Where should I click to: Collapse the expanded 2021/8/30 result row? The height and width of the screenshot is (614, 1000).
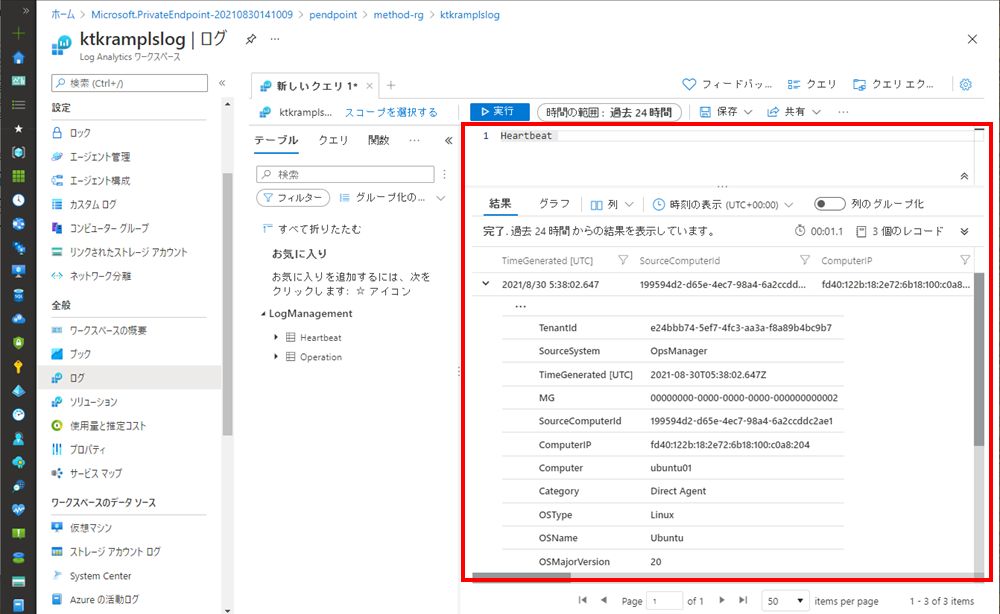point(486,284)
